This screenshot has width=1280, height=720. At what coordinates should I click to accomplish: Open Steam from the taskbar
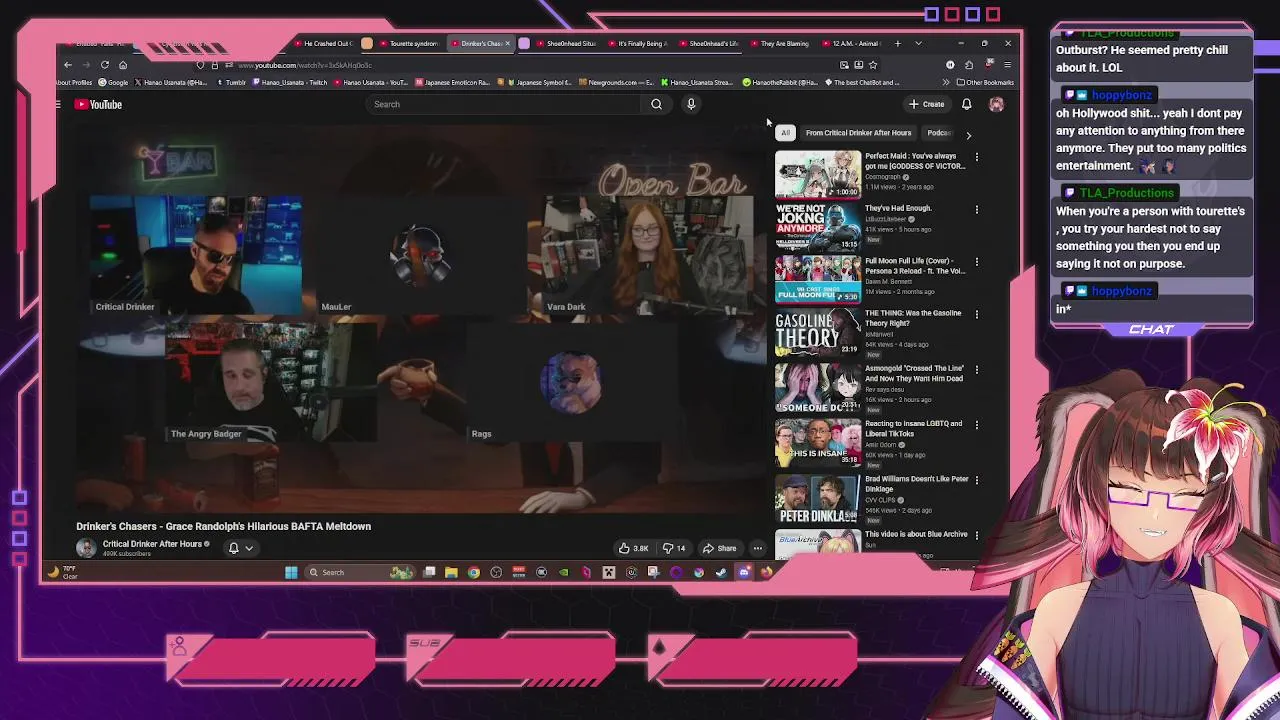tap(721, 573)
